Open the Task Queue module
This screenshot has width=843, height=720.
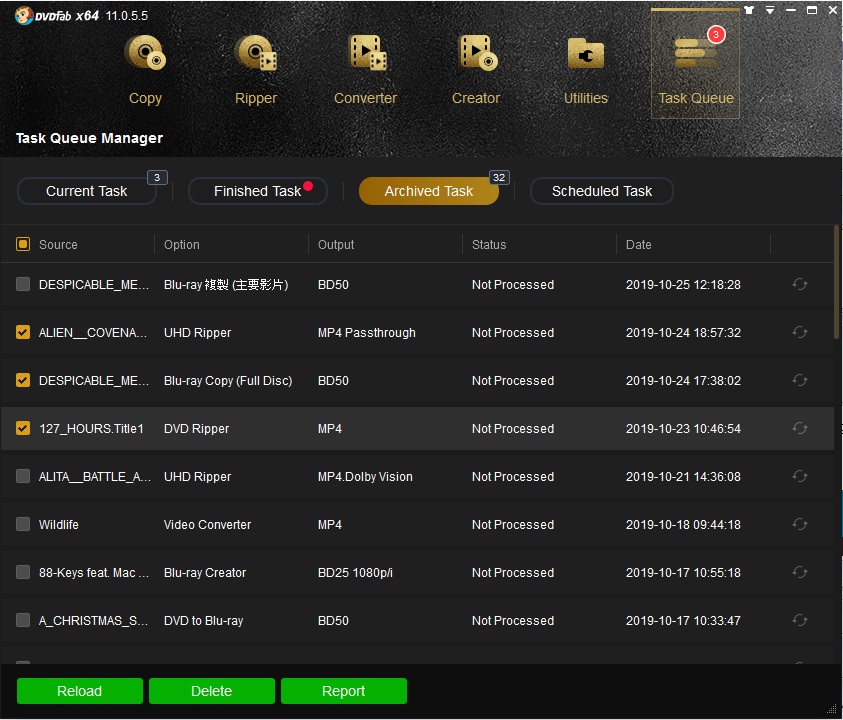tap(696, 63)
